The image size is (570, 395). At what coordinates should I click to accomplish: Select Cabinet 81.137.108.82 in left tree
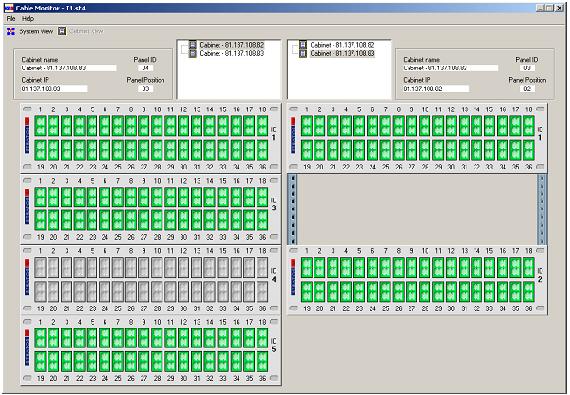(x=232, y=45)
